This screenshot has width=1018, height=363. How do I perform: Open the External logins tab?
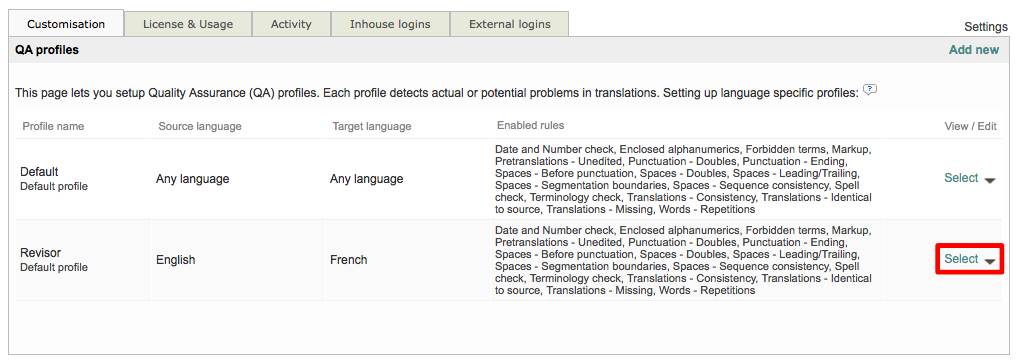click(x=510, y=24)
